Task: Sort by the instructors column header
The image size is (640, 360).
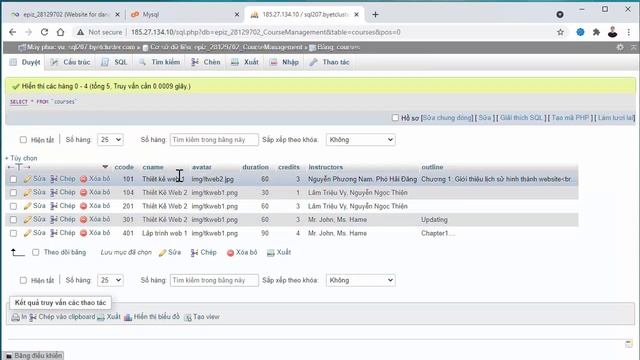Action: click(x=325, y=167)
